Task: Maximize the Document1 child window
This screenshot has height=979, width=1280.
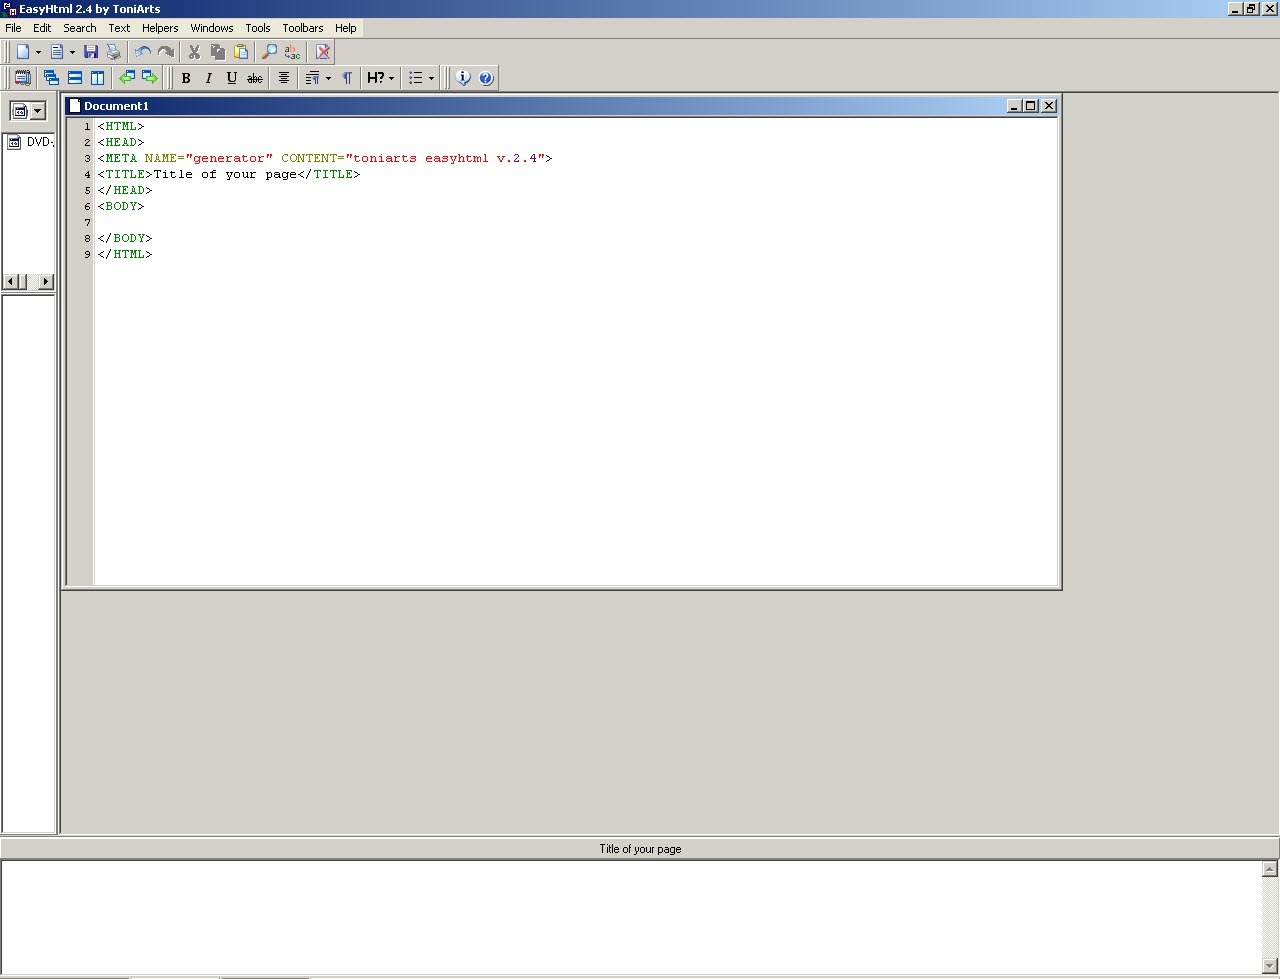Action: click(x=1031, y=106)
